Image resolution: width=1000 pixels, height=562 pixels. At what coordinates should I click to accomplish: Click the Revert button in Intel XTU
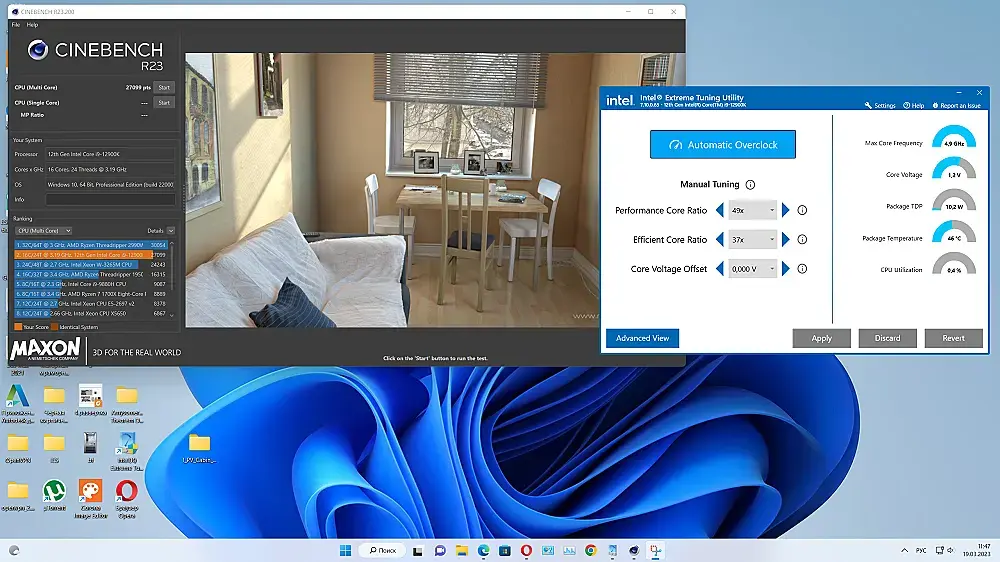[x=953, y=338]
